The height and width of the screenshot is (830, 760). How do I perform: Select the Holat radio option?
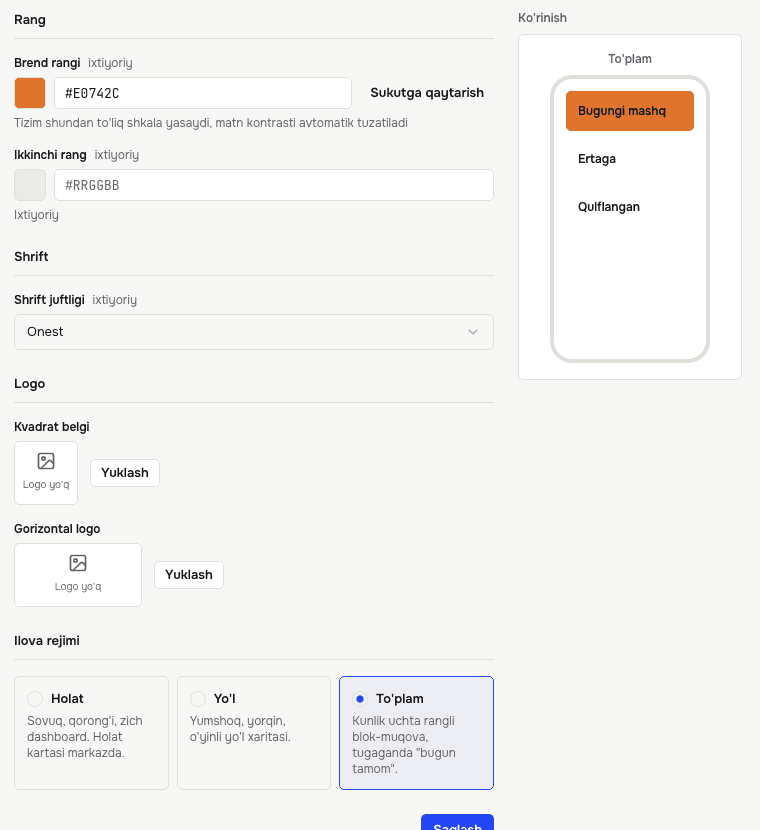click(x=35, y=699)
